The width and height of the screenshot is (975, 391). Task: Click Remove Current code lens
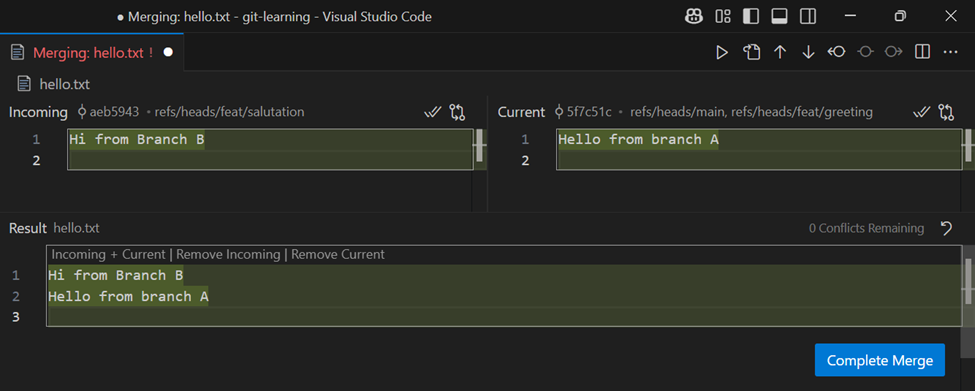338,254
